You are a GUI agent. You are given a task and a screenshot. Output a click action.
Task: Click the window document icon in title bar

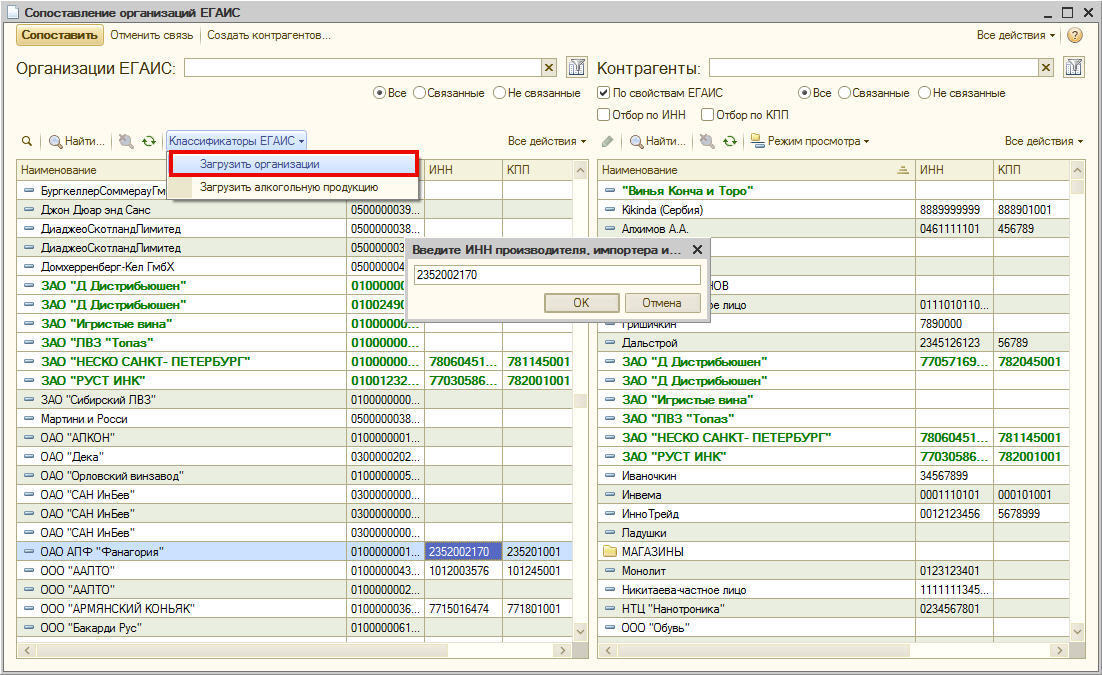(x=13, y=12)
